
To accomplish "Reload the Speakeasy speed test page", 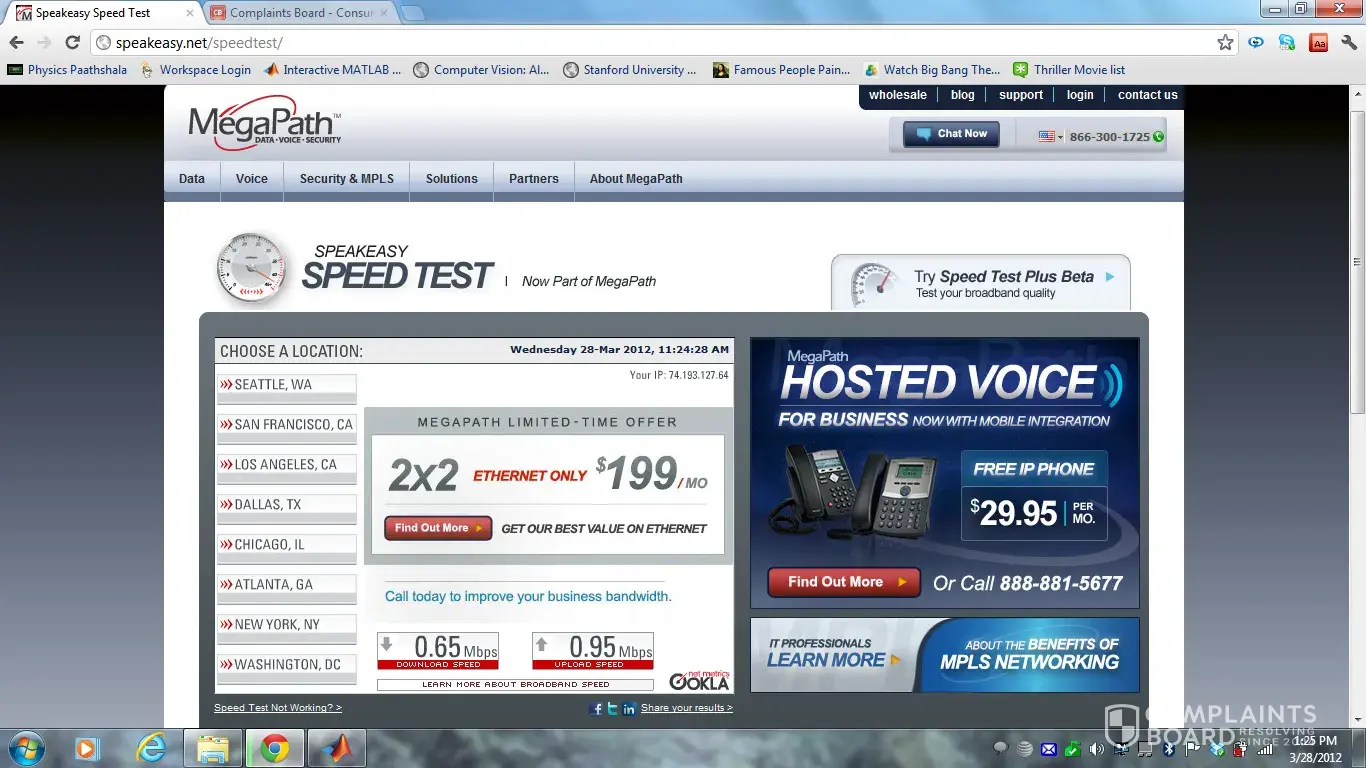I will (72, 43).
